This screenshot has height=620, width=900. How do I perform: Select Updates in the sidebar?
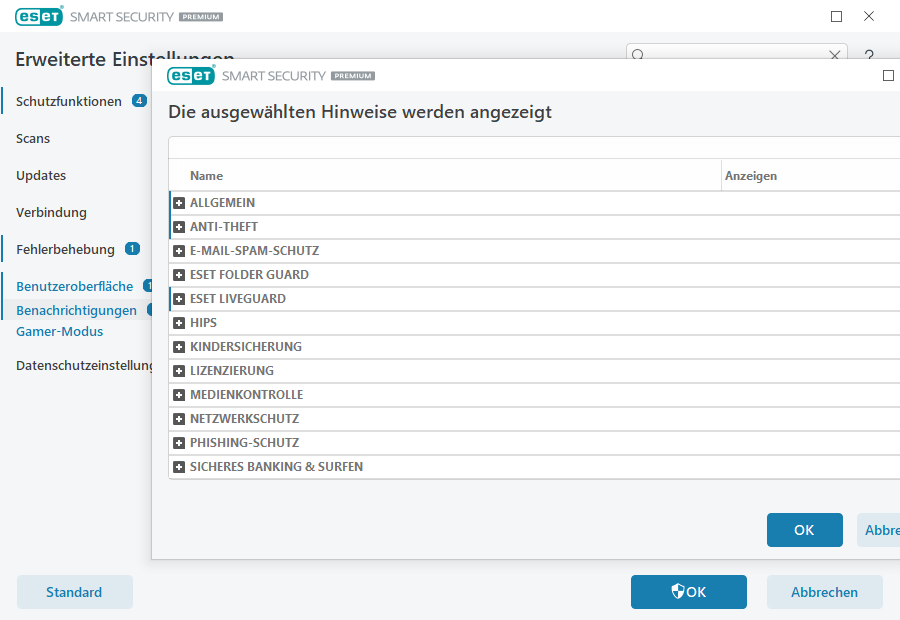(41, 175)
